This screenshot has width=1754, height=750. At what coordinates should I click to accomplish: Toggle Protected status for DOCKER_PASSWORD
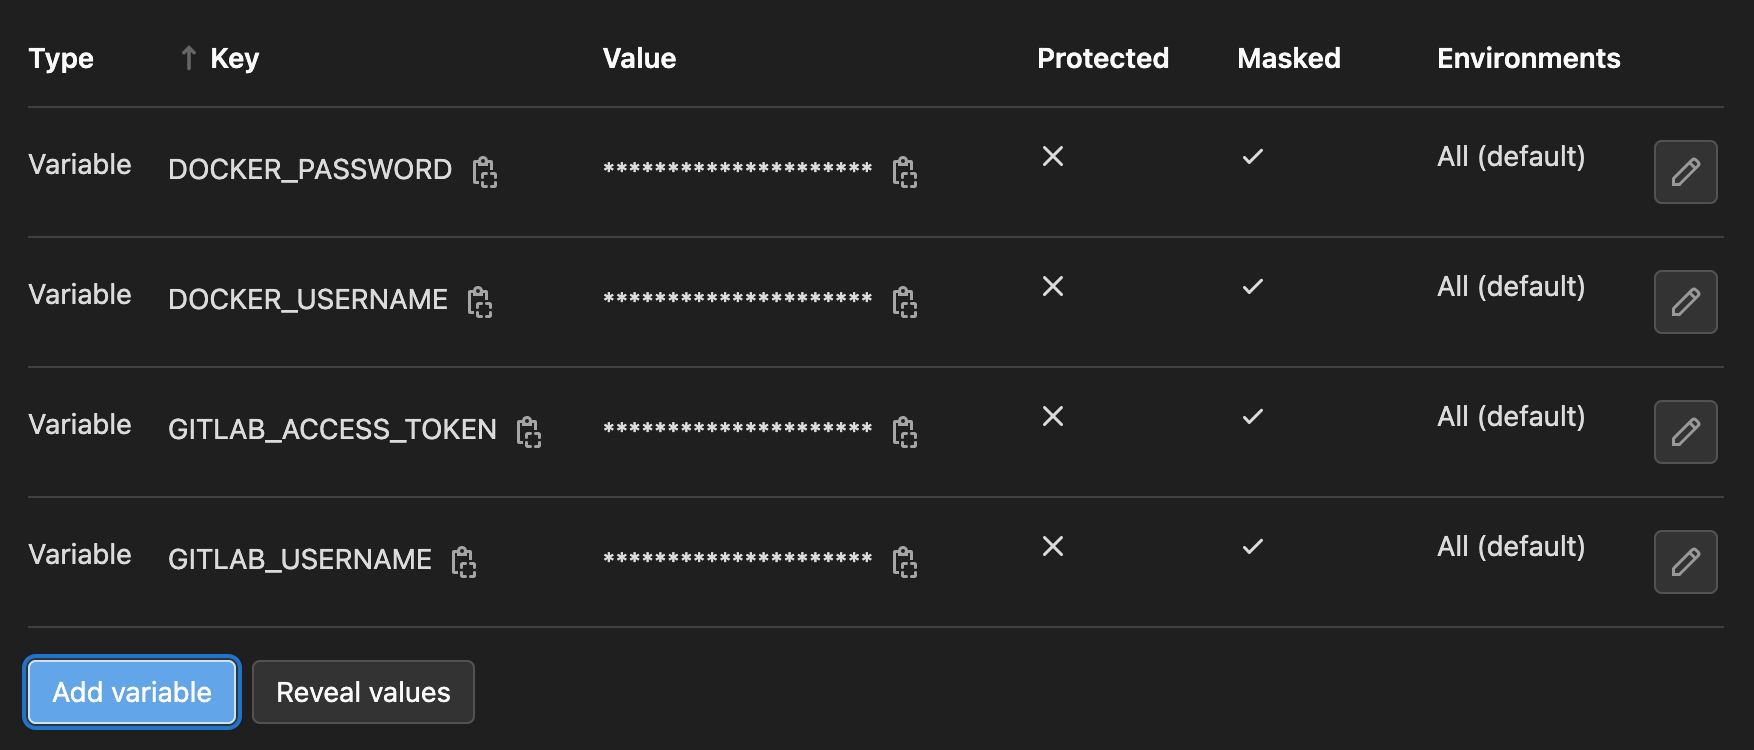point(1052,156)
